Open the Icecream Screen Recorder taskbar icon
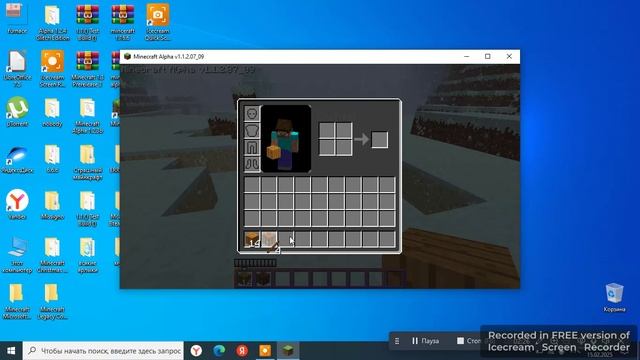 [x=265, y=351]
